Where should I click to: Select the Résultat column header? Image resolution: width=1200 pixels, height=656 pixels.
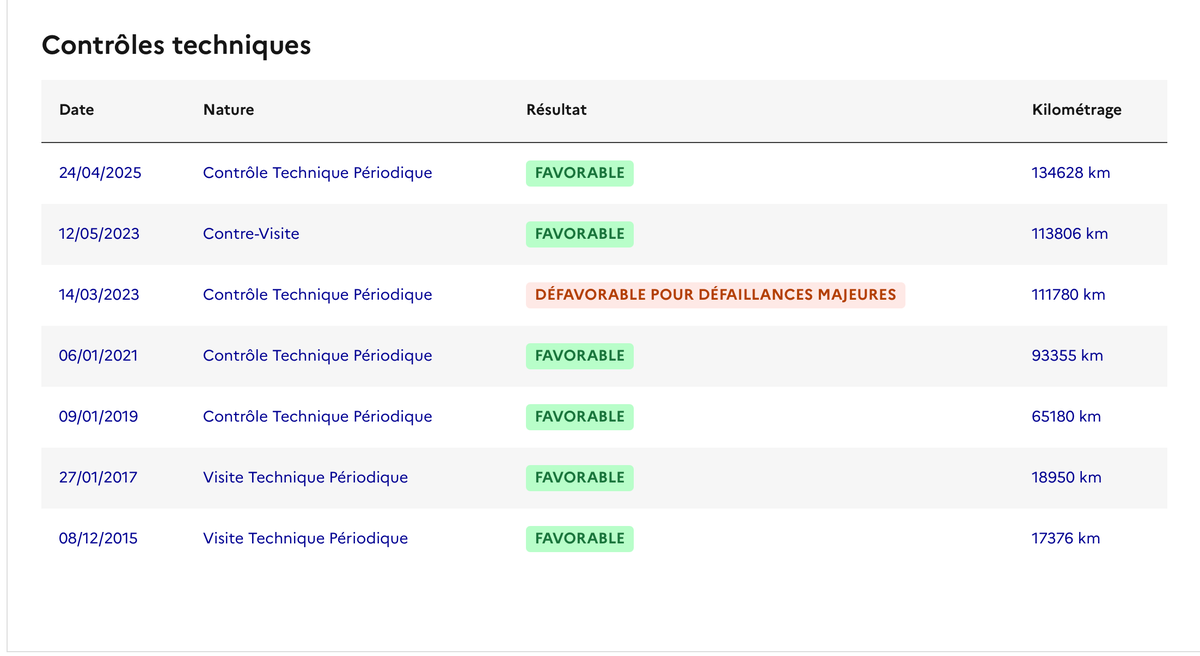pyautogui.click(x=556, y=110)
